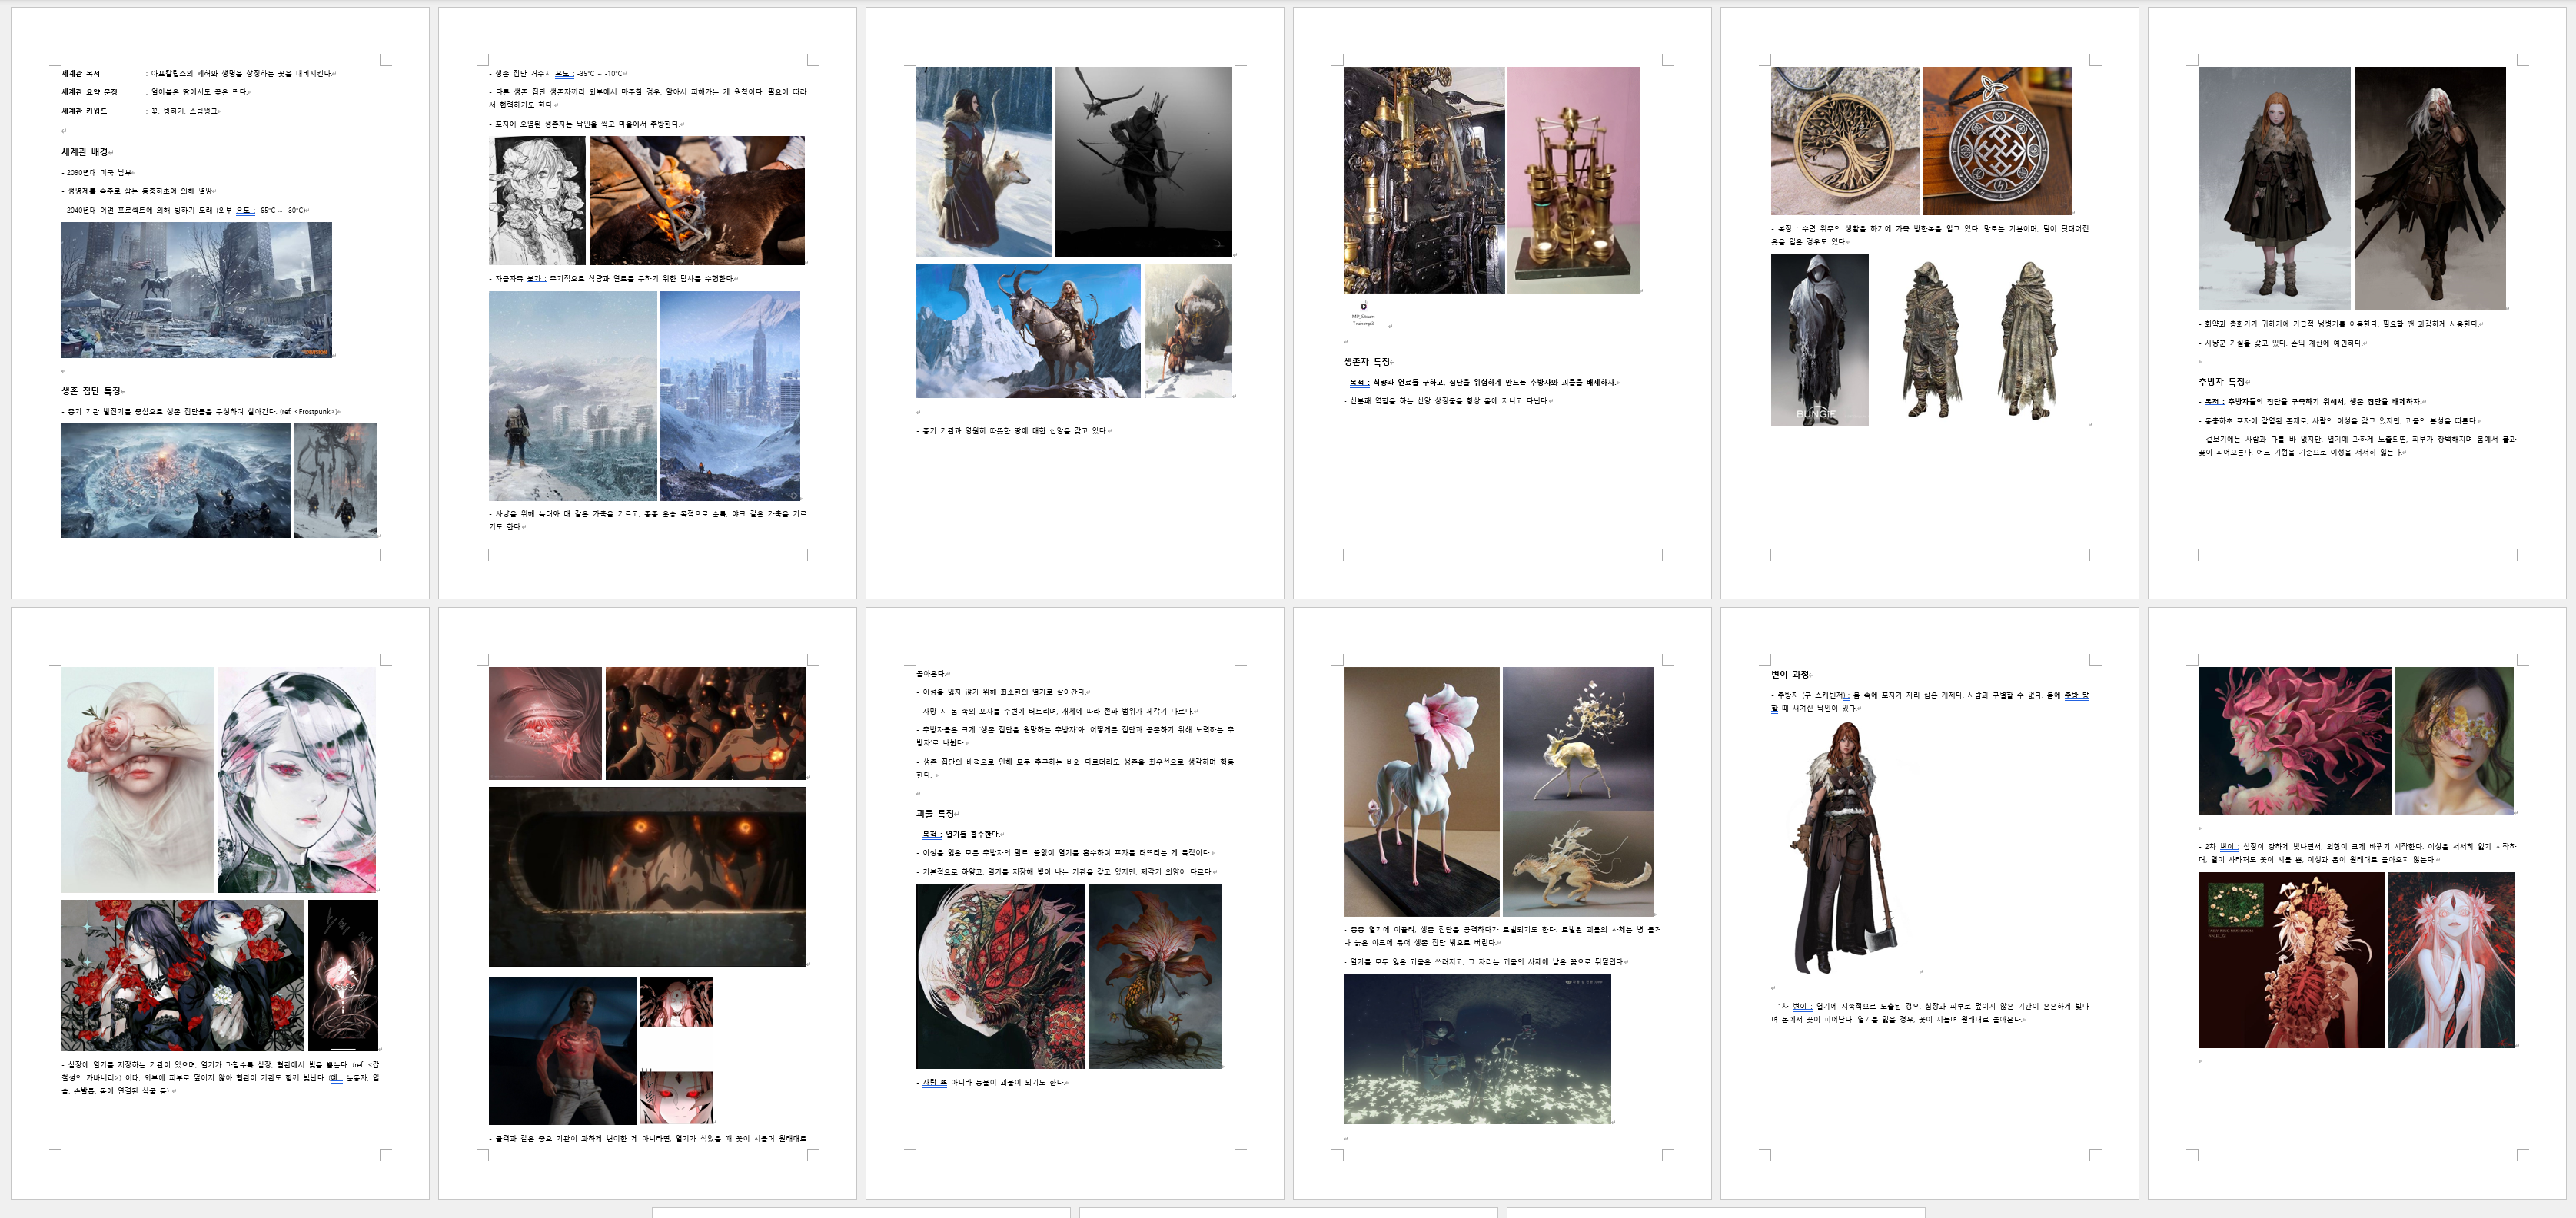Screen dimensions: 2576x1218
Task: Select the red-haired girl in fur cloak
Action: (2274, 188)
